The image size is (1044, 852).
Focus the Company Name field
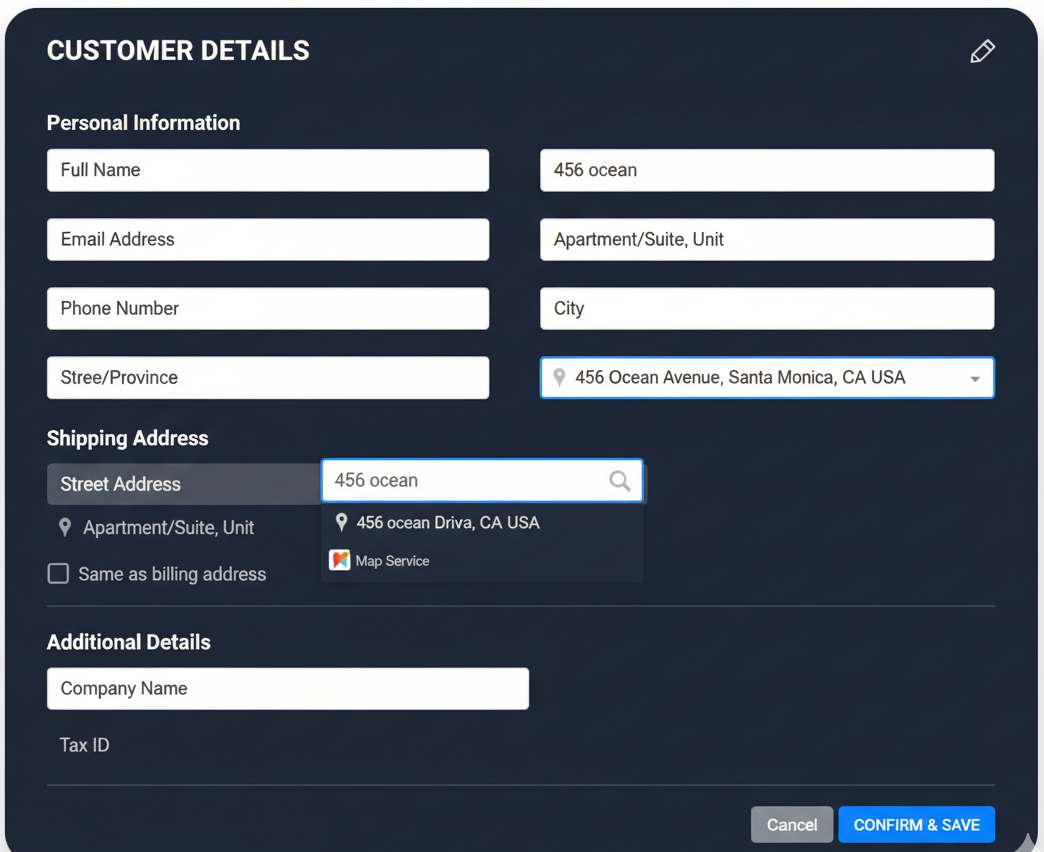pyautogui.click(x=288, y=689)
